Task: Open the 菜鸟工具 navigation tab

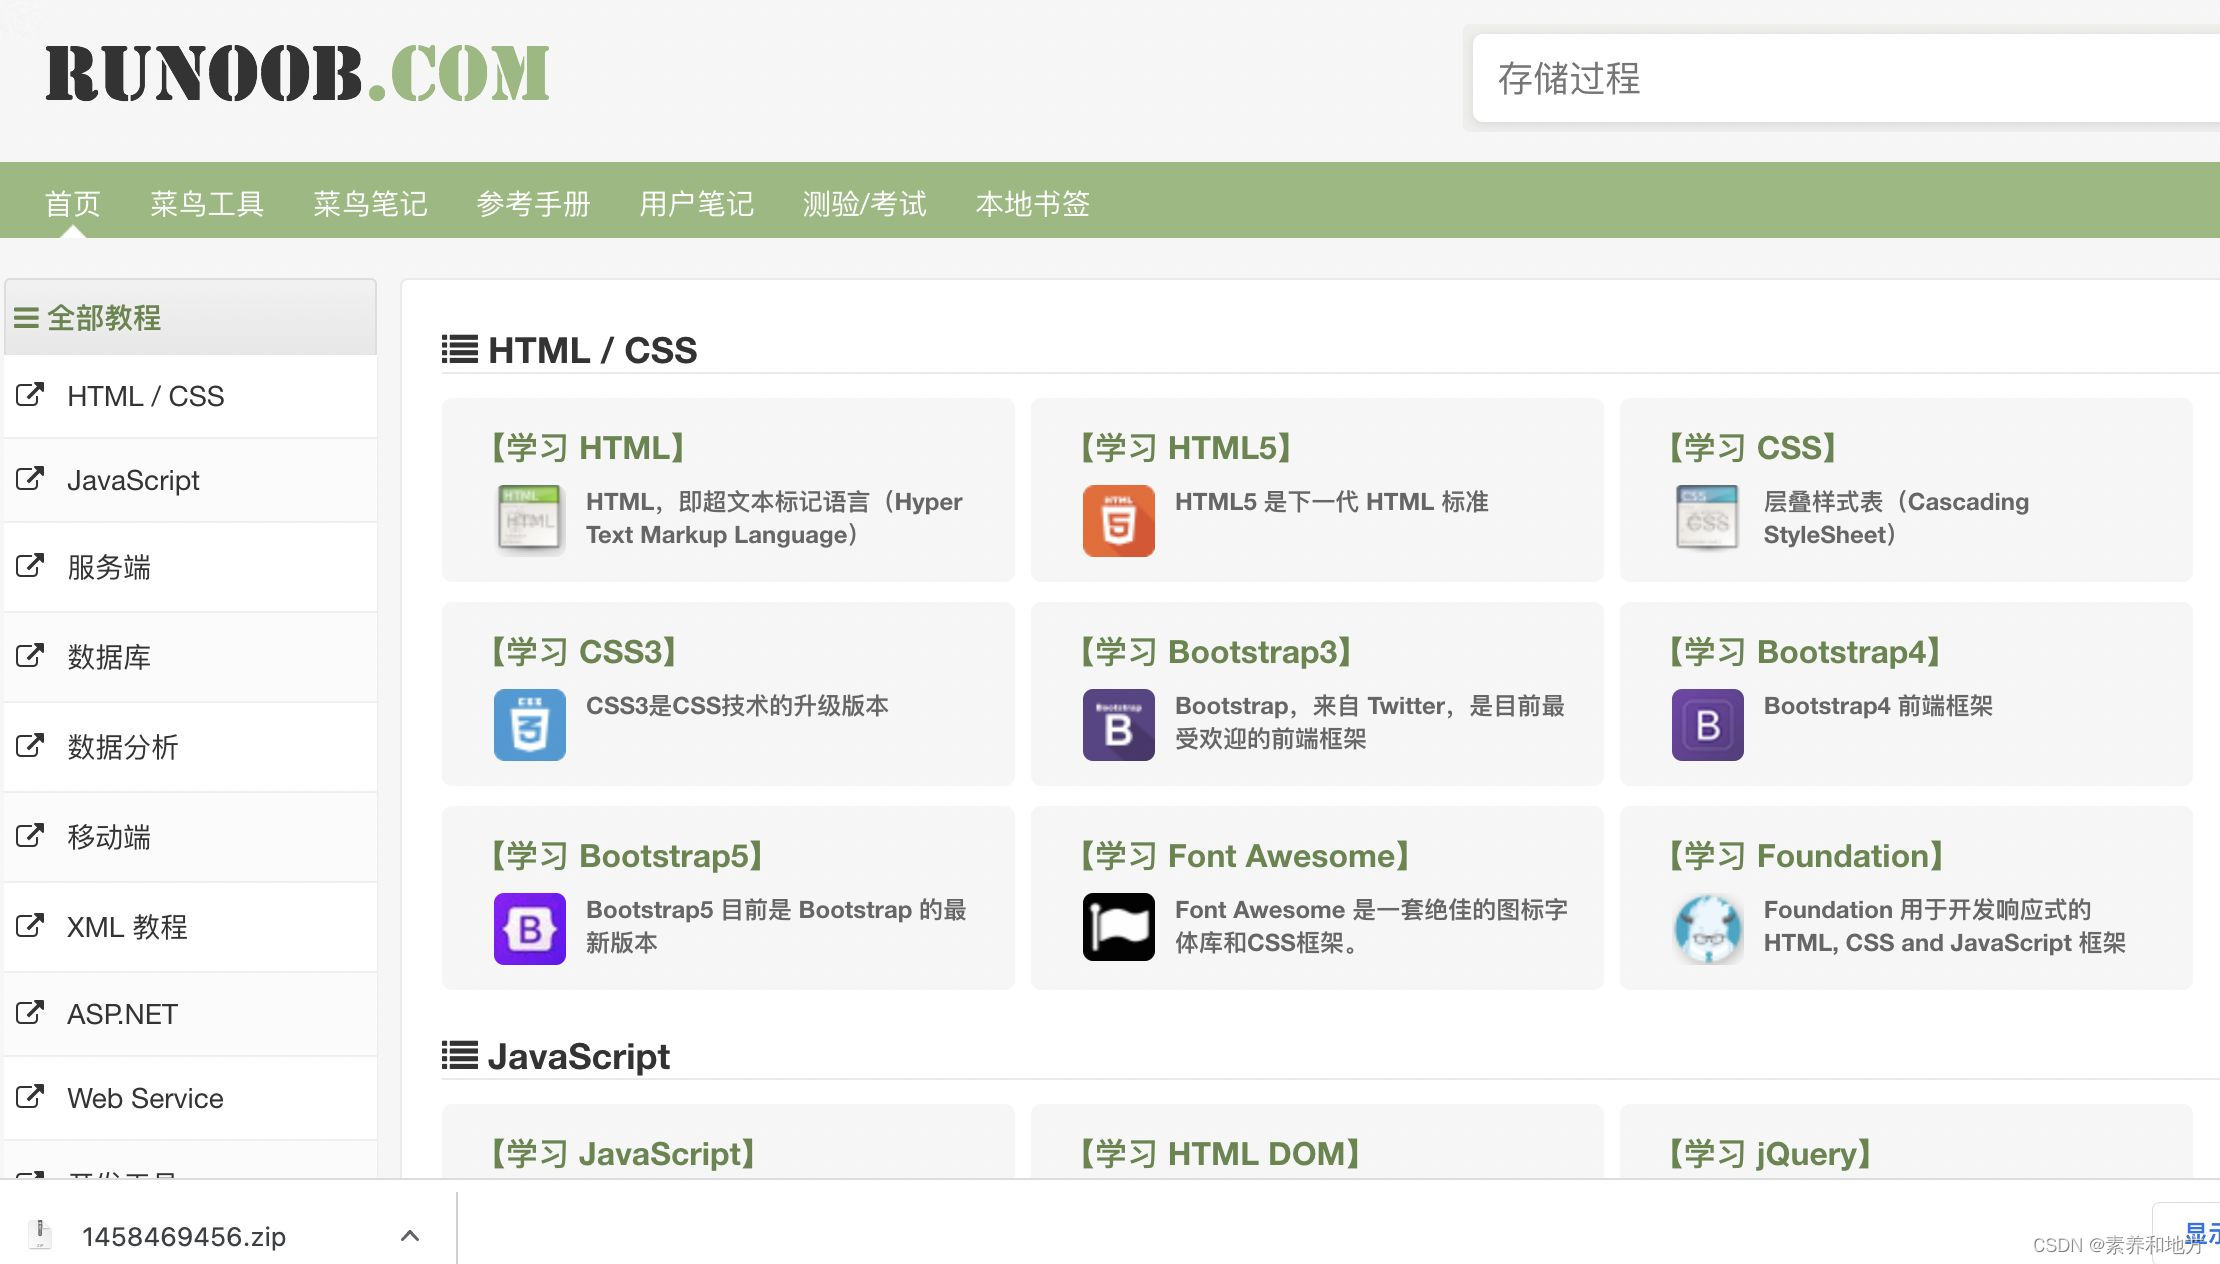Action: coord(206,204)
